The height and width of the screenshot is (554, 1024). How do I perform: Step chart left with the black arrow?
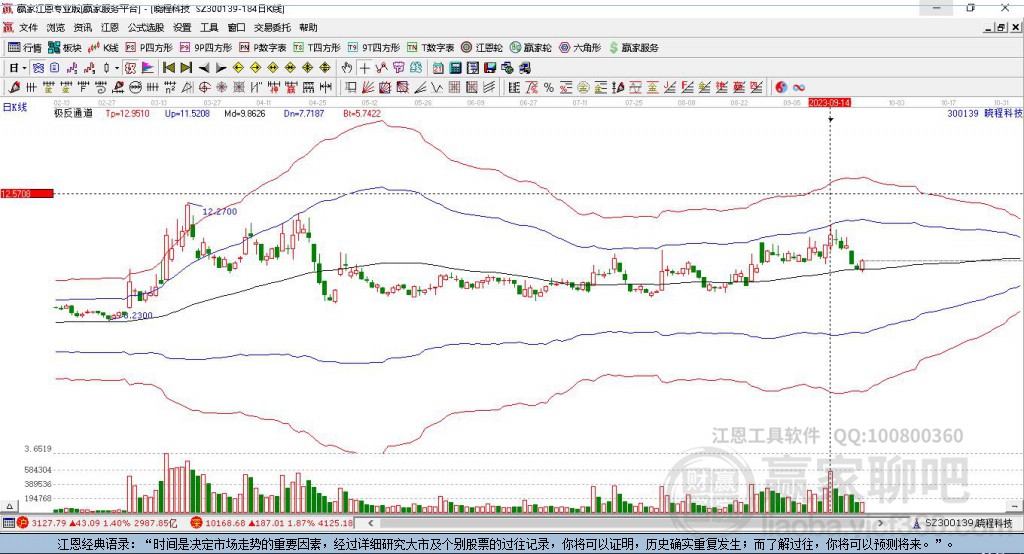tap(204, 68)
